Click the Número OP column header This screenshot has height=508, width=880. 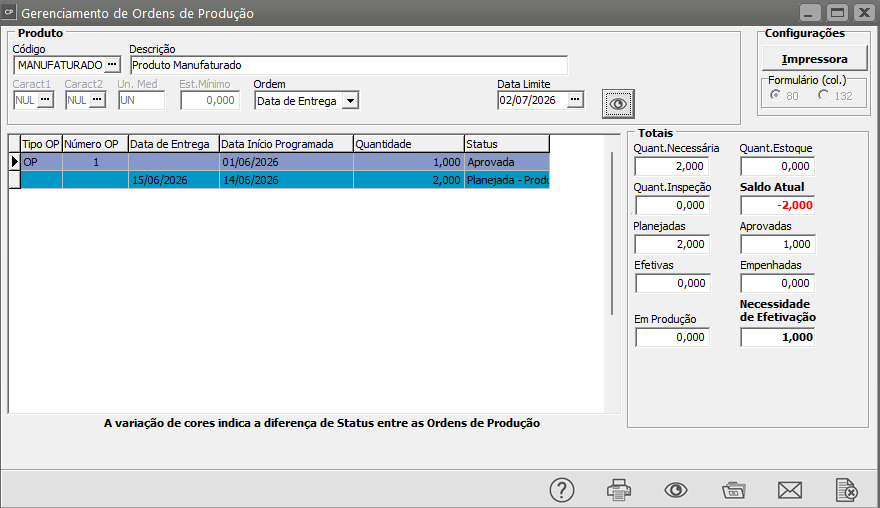(95, 144)
